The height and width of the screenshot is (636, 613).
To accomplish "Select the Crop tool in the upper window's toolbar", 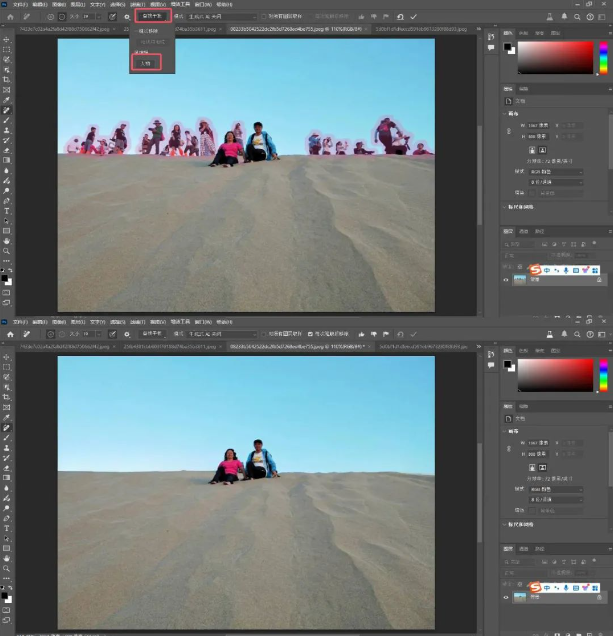I will (x=6, y=80).
